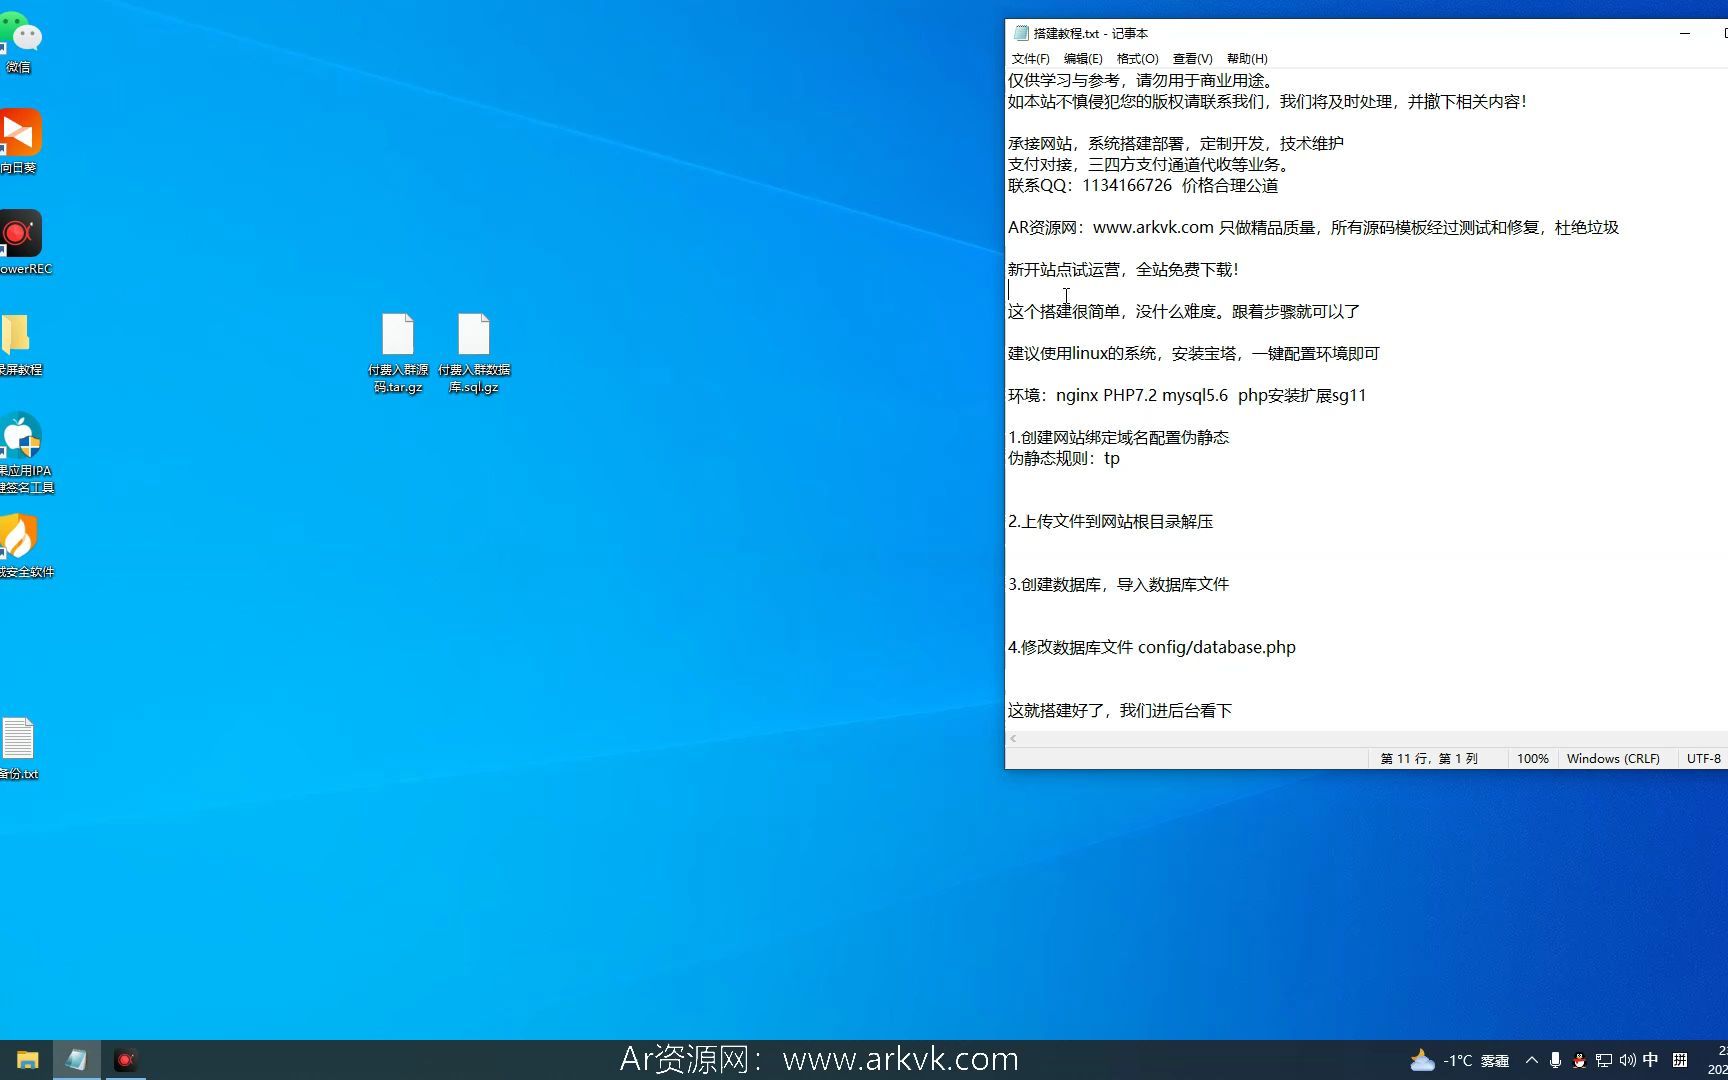Show hidden system tray icons
This screenshot has width=1728, height=1080.
click(1531, 1060)
